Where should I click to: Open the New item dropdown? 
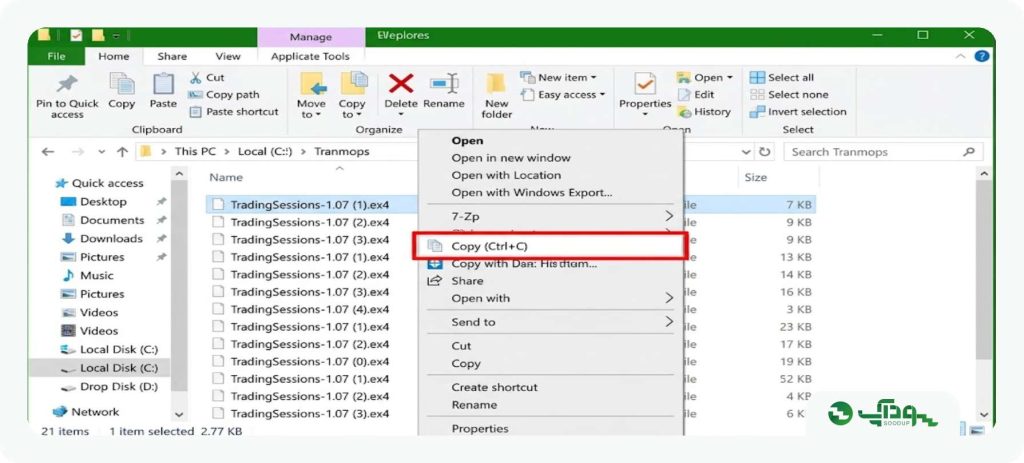pos(564,77)
